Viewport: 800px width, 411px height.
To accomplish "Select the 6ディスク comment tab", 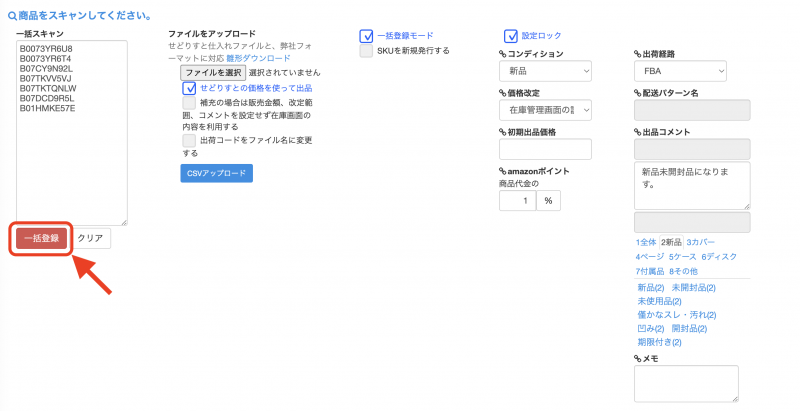I will (x=719, y=256).
